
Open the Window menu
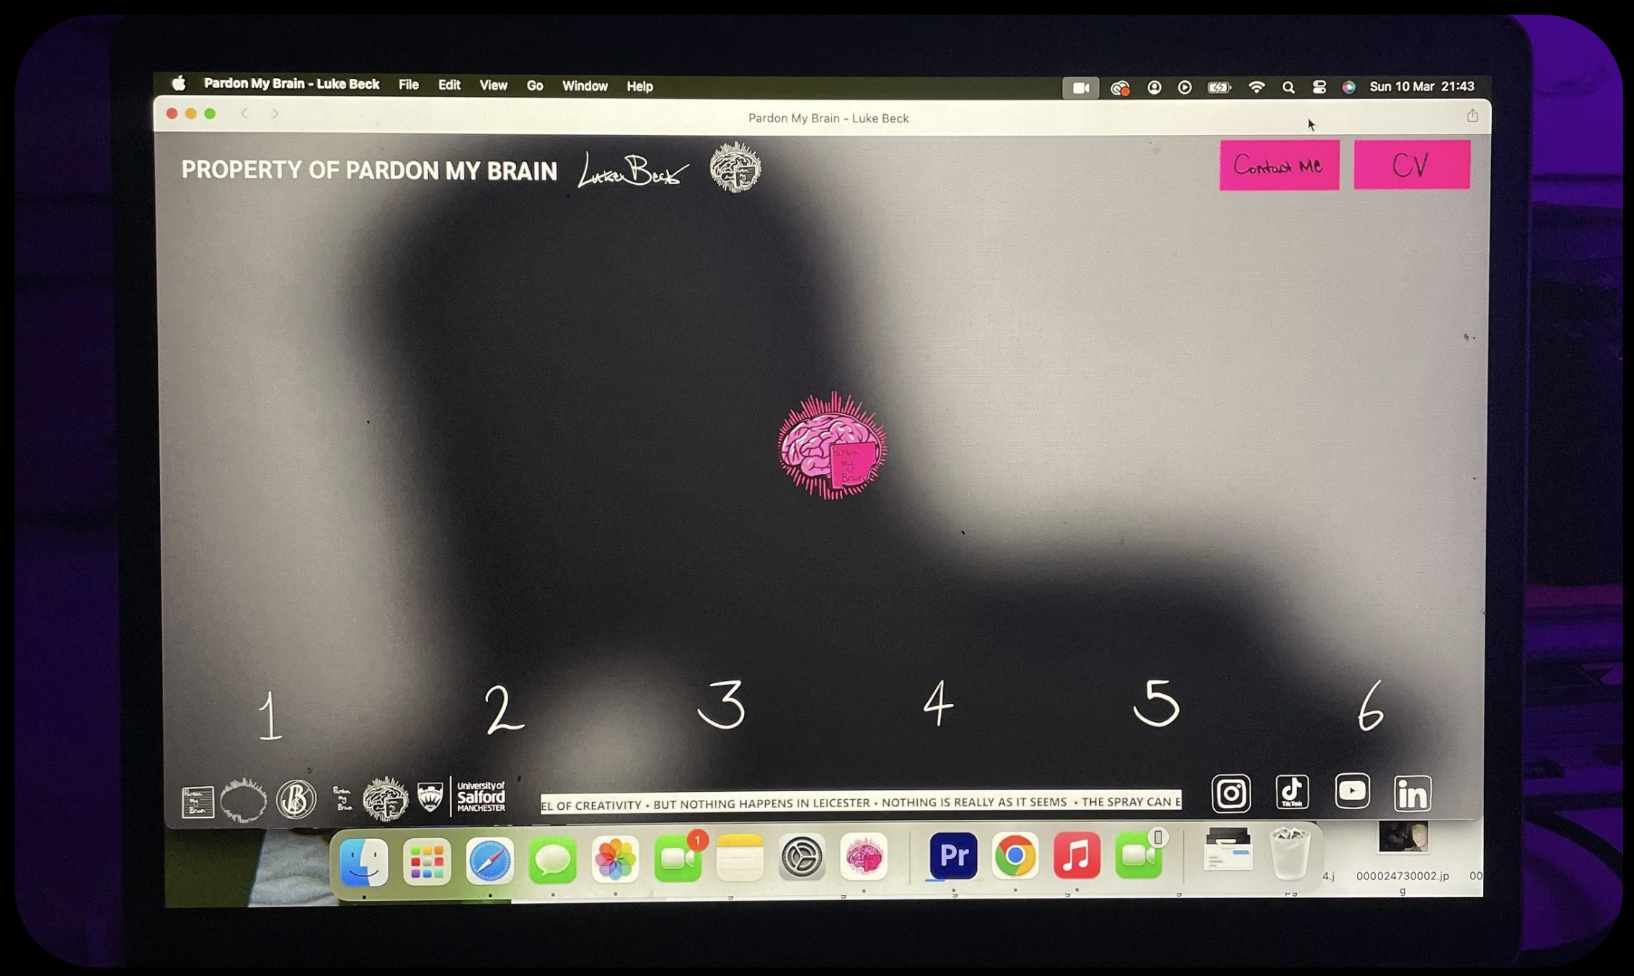coord(584,86)
